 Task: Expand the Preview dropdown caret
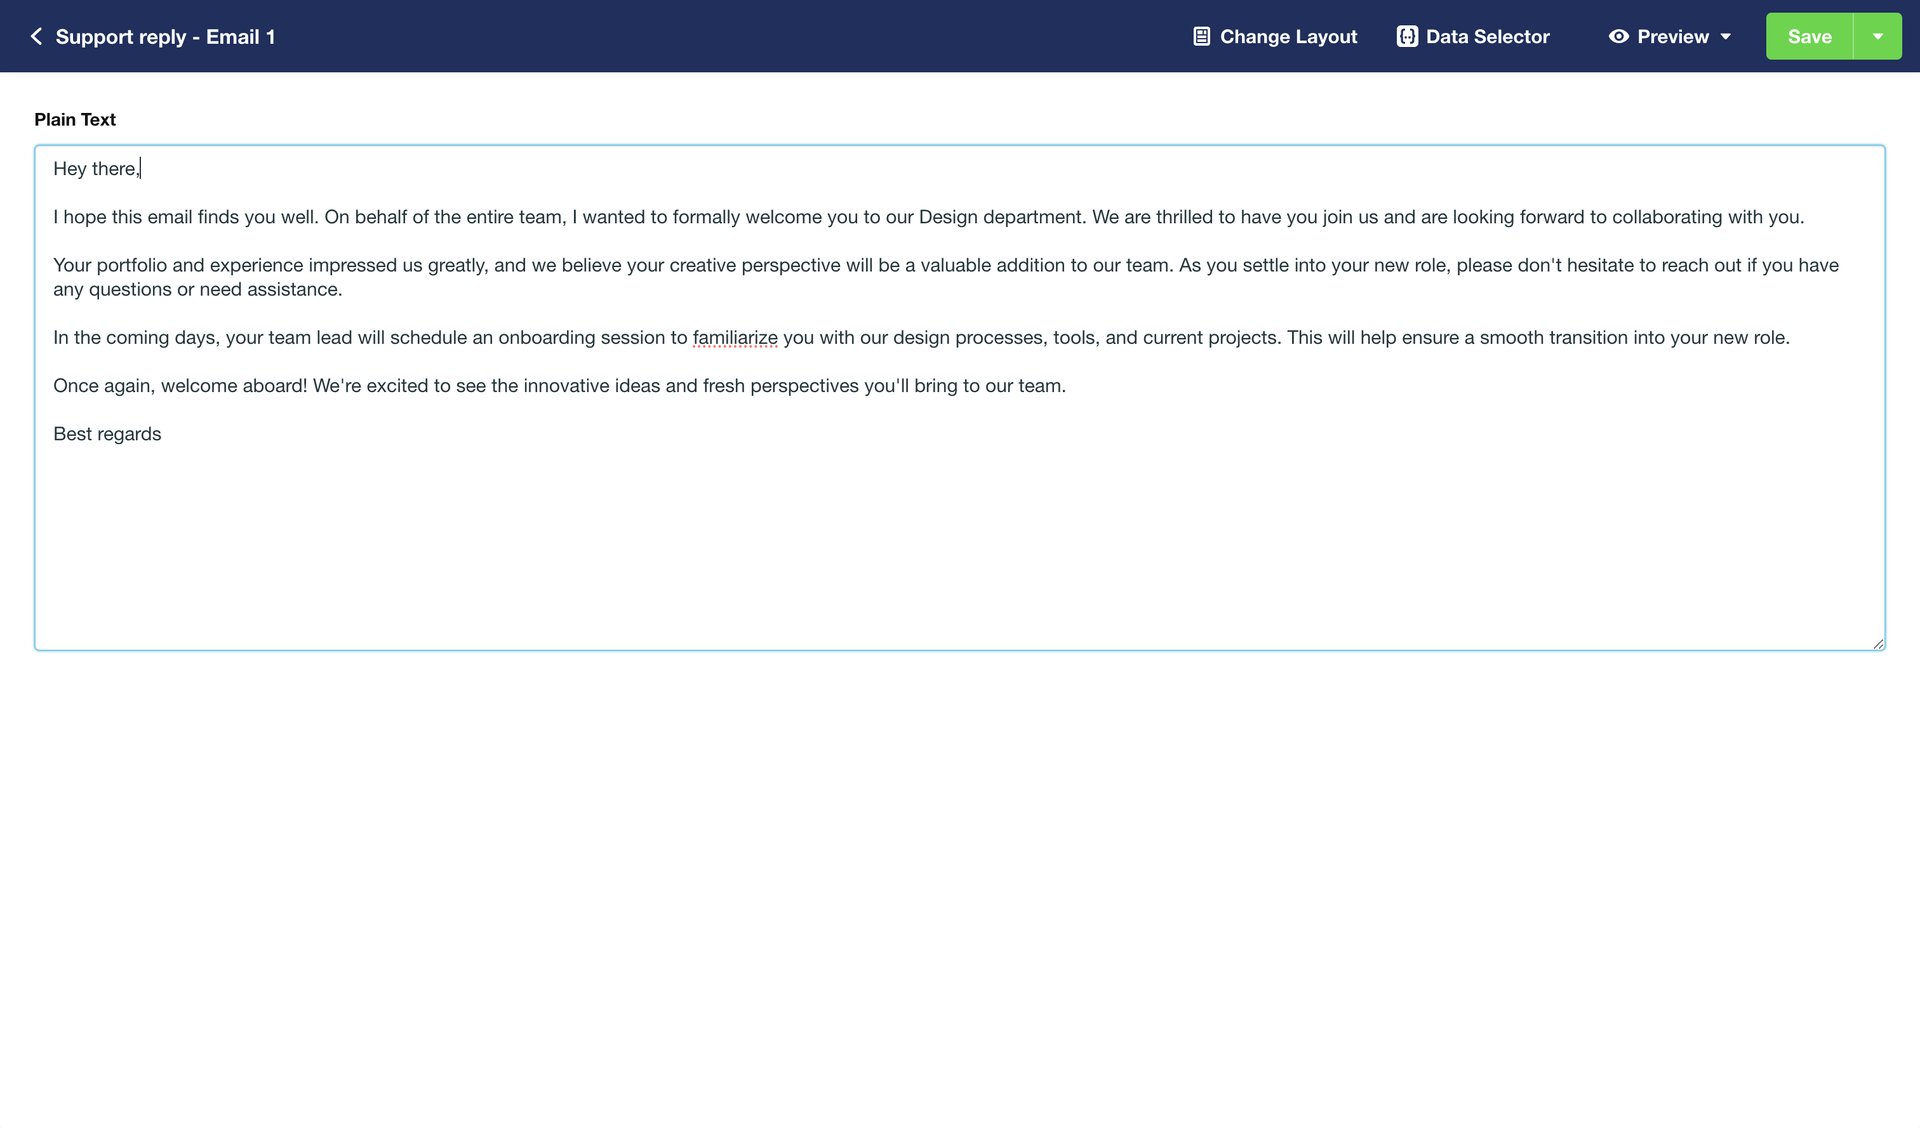(x=1725, y=37)
